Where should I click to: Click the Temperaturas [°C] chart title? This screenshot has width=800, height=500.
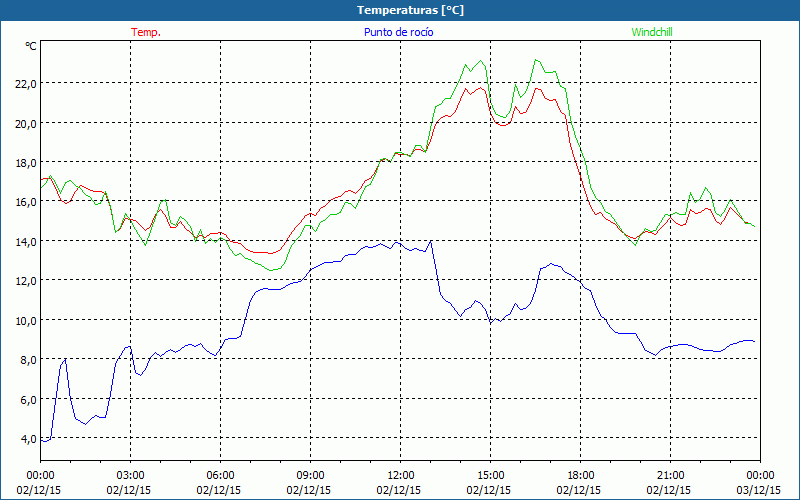[x=410, y=10]
